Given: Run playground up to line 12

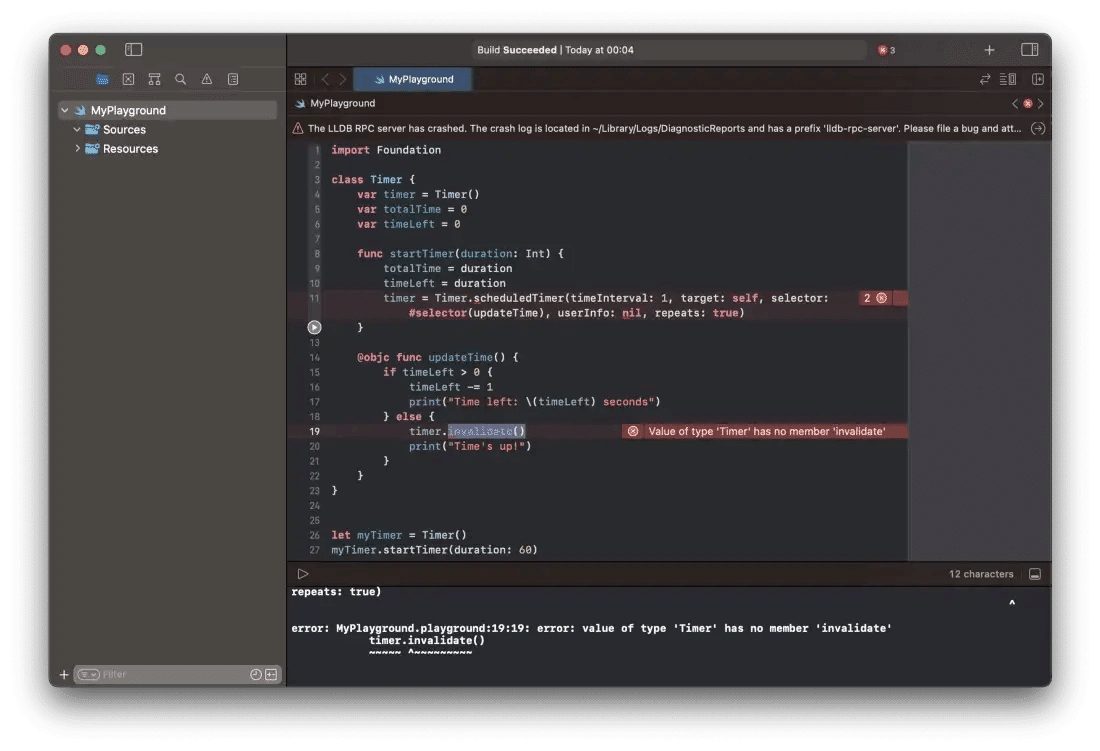Looking at the screenshot, I should [314, 327].
